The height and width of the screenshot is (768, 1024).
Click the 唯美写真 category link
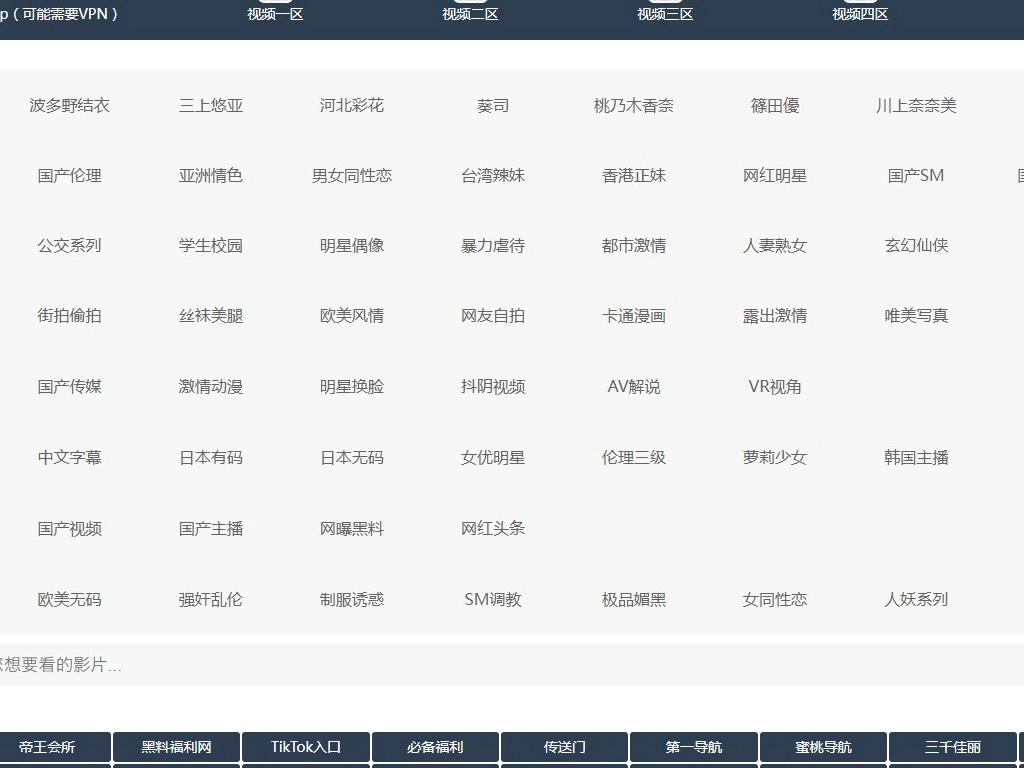coord(916,316)
